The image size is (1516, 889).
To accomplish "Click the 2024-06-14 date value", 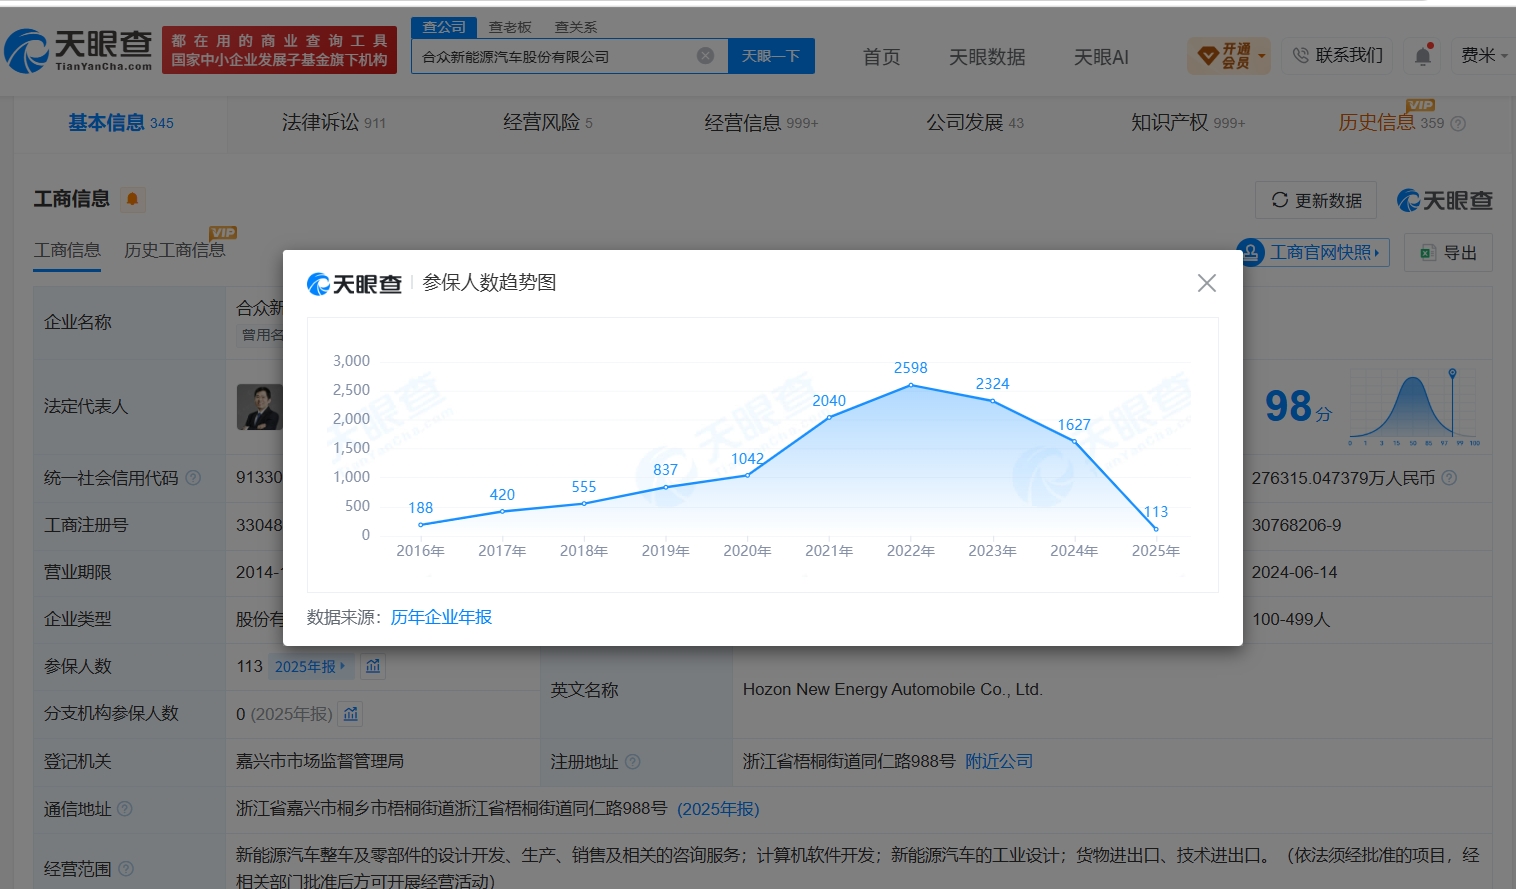I will tap(1295, 573).
